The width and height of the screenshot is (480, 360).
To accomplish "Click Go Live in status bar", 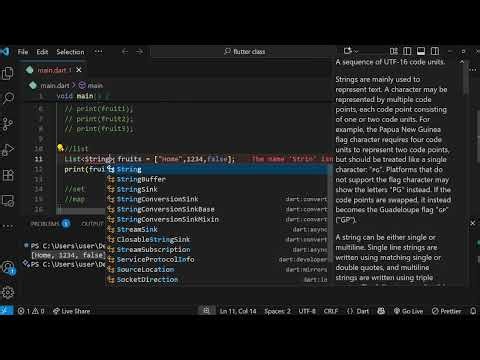I will click(408, 311).
